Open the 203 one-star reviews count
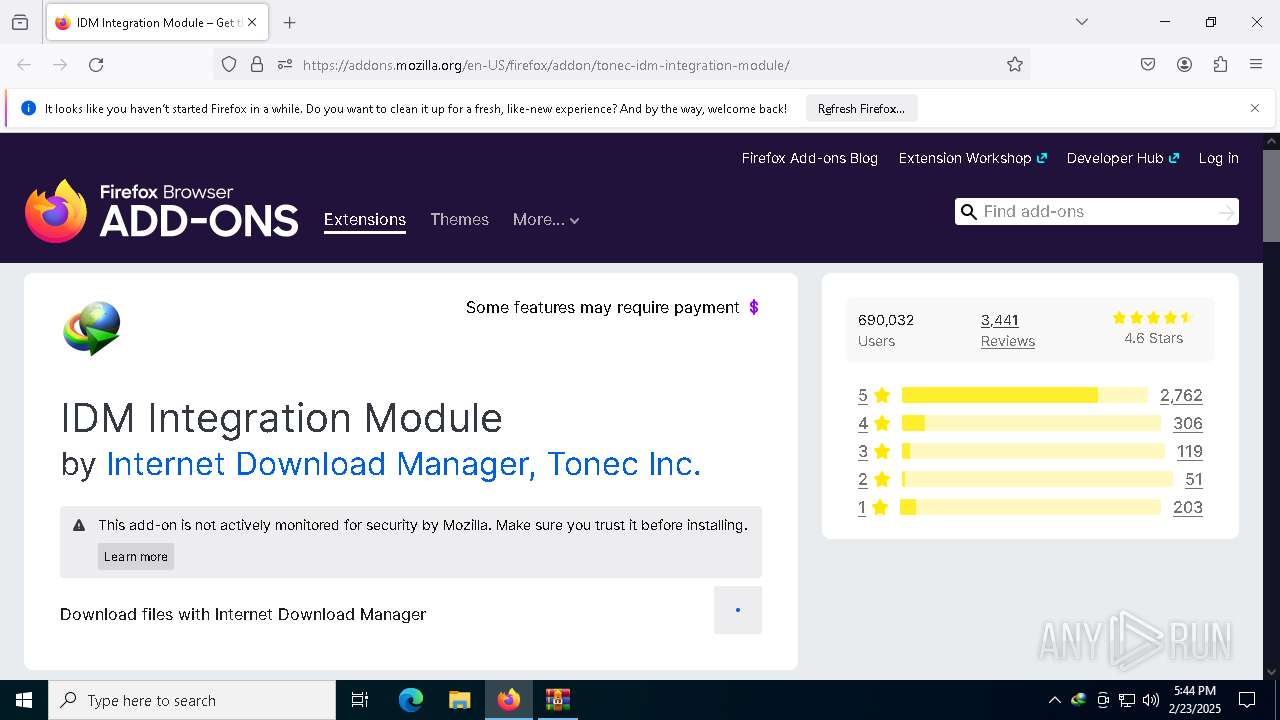This screenshot has height=720, width=1280. pyautogui.click(x=1188, y=507)
